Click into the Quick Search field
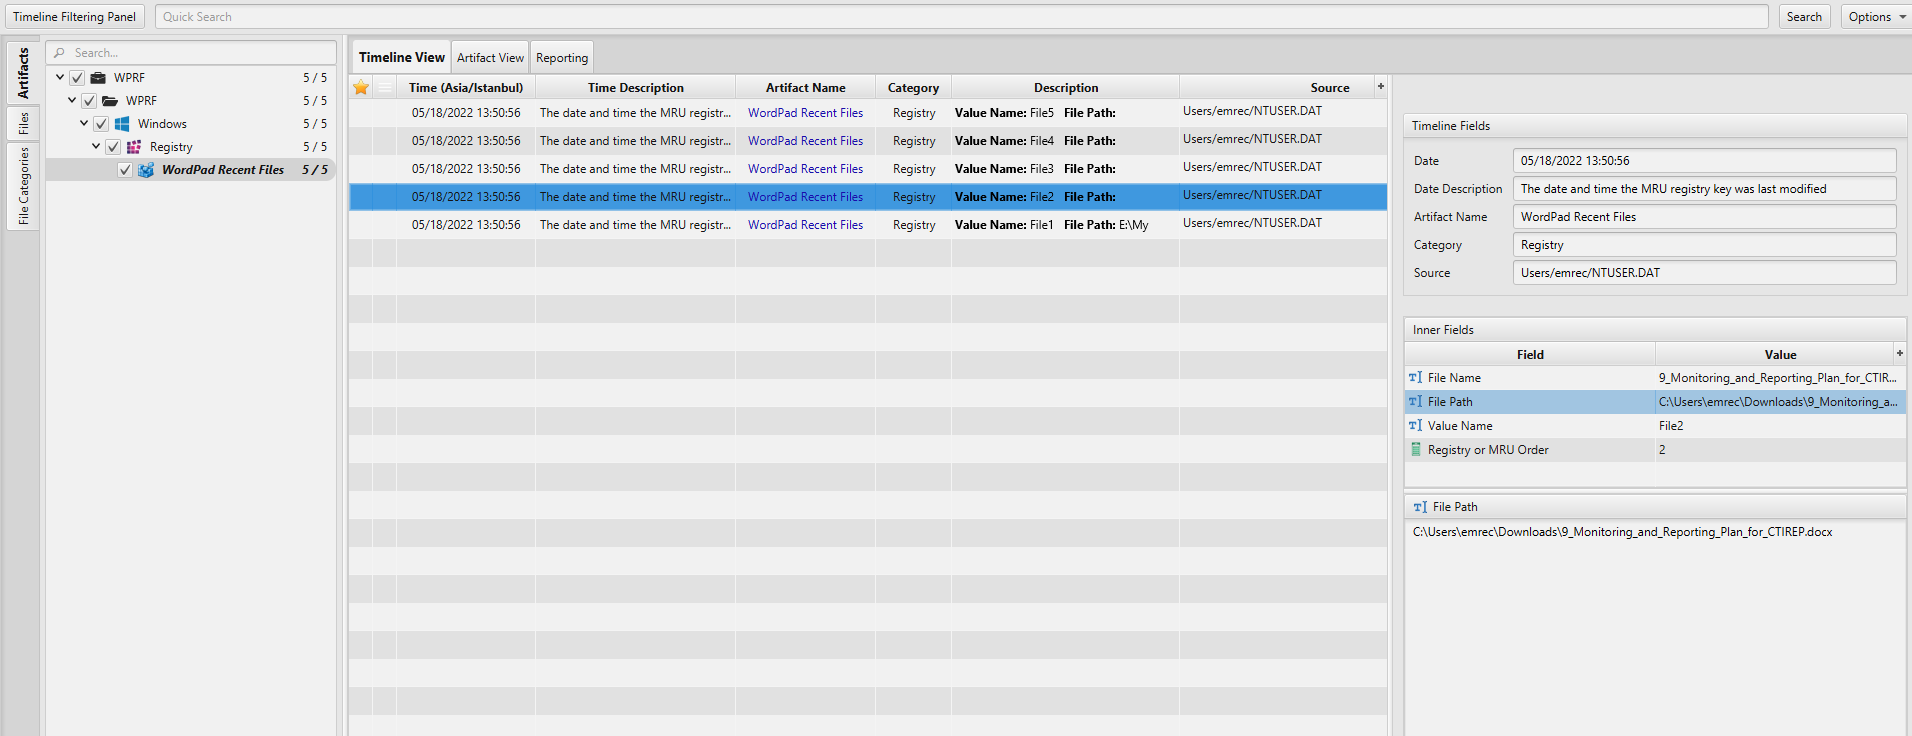 coord(960,17)
